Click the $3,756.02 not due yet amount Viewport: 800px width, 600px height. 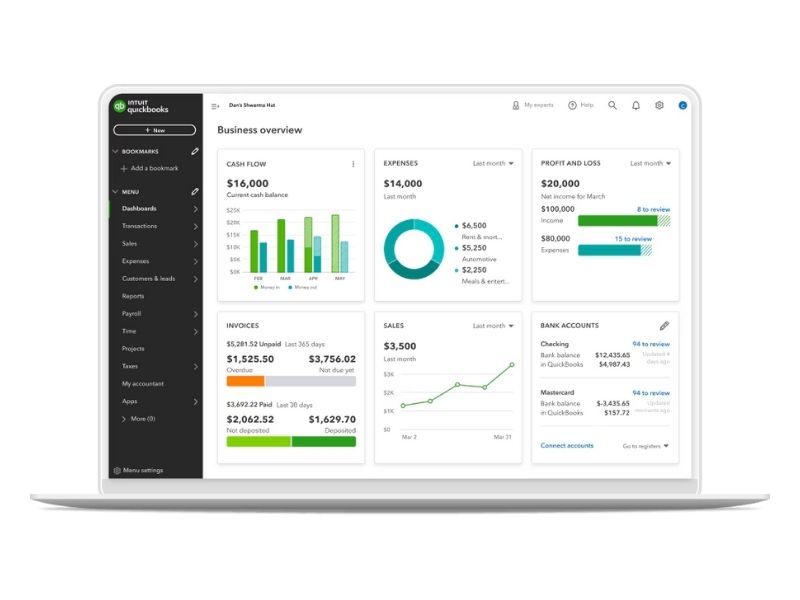pos(332,359)
